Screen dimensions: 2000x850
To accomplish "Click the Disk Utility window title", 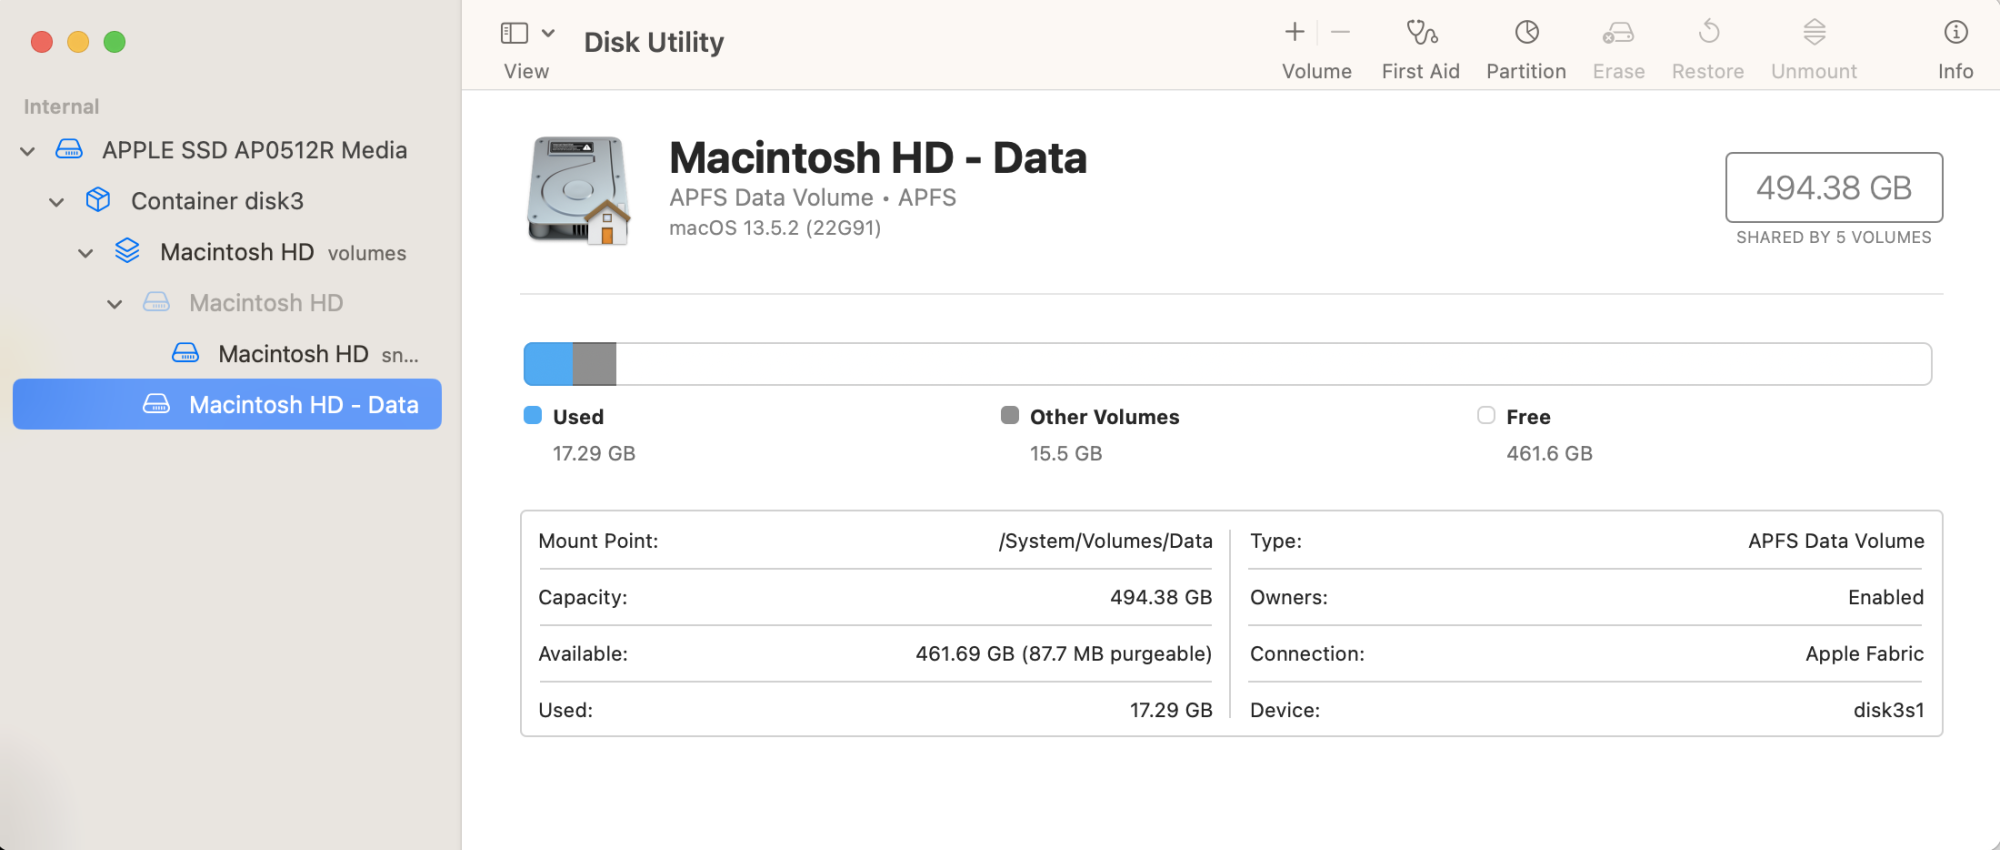I will tap(654, 42).
